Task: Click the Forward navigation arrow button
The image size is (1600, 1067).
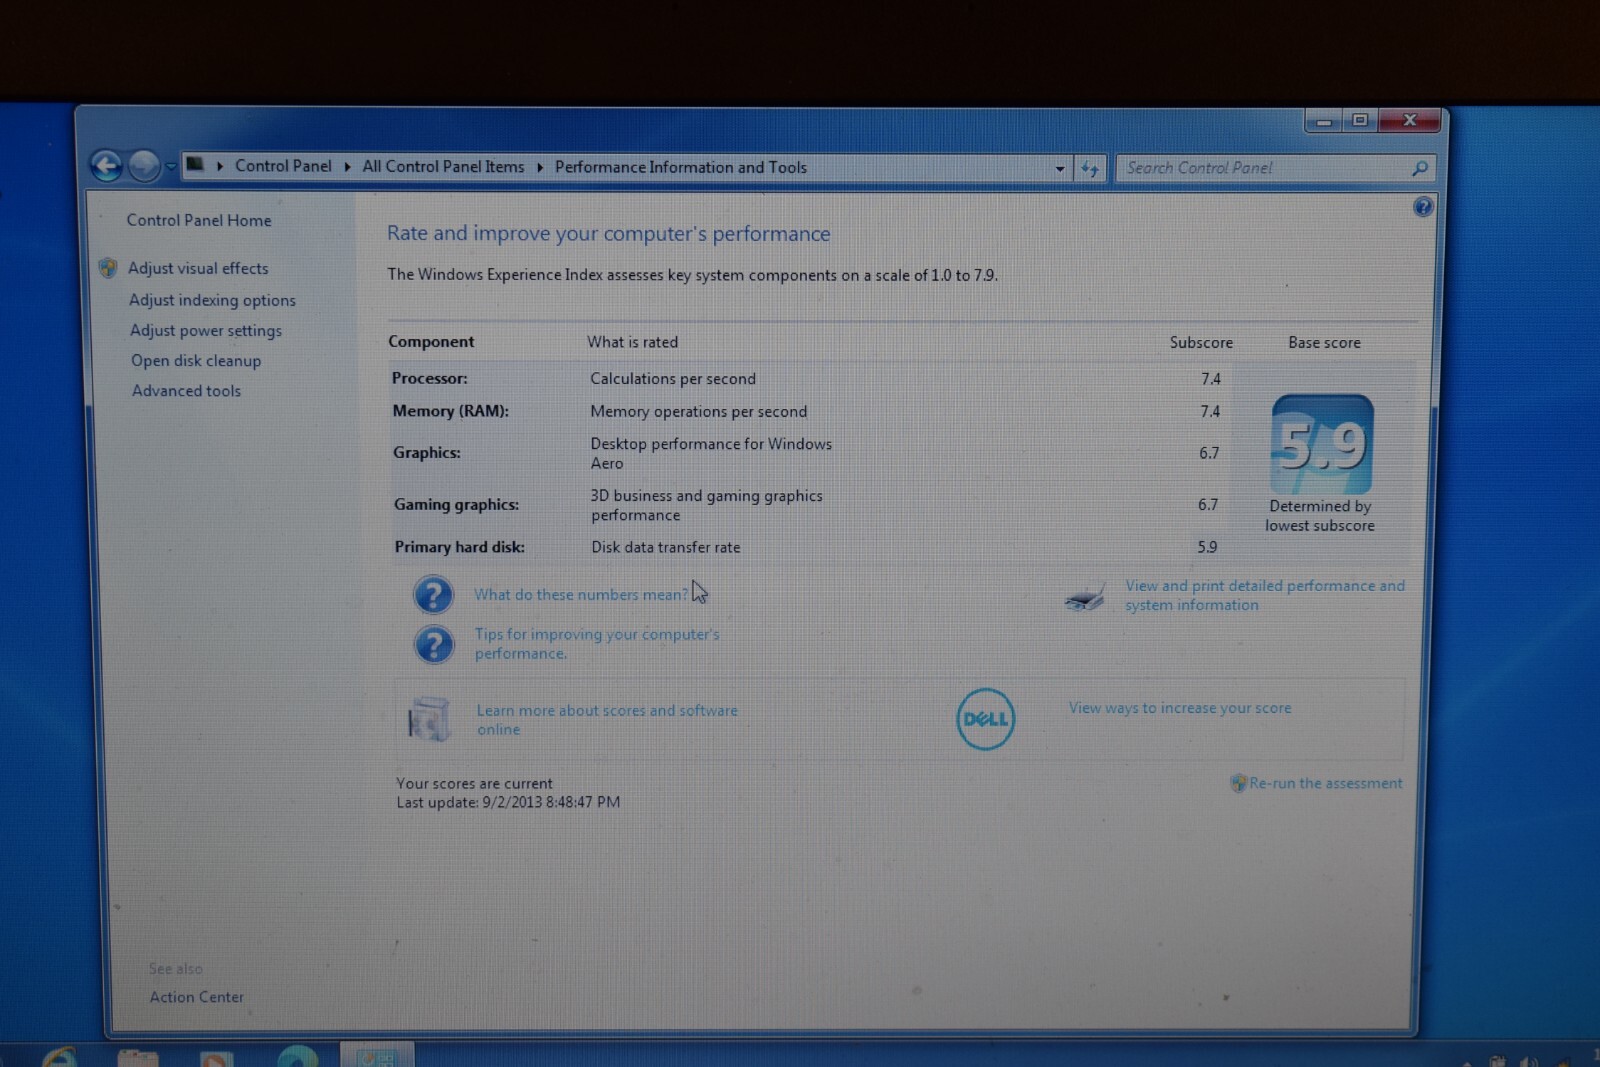Action: [144, 166]
